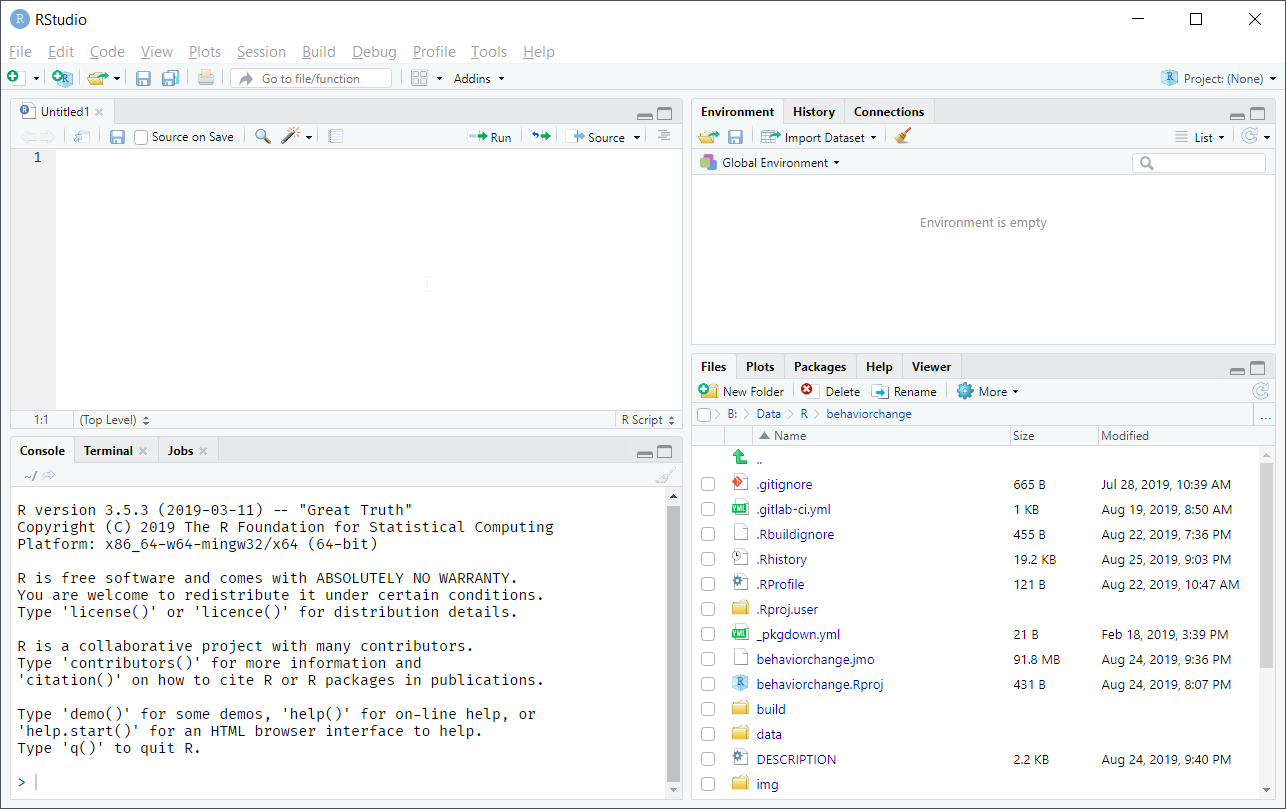
Task: Click the Environment search field
Action: [x=1198, y=162]
